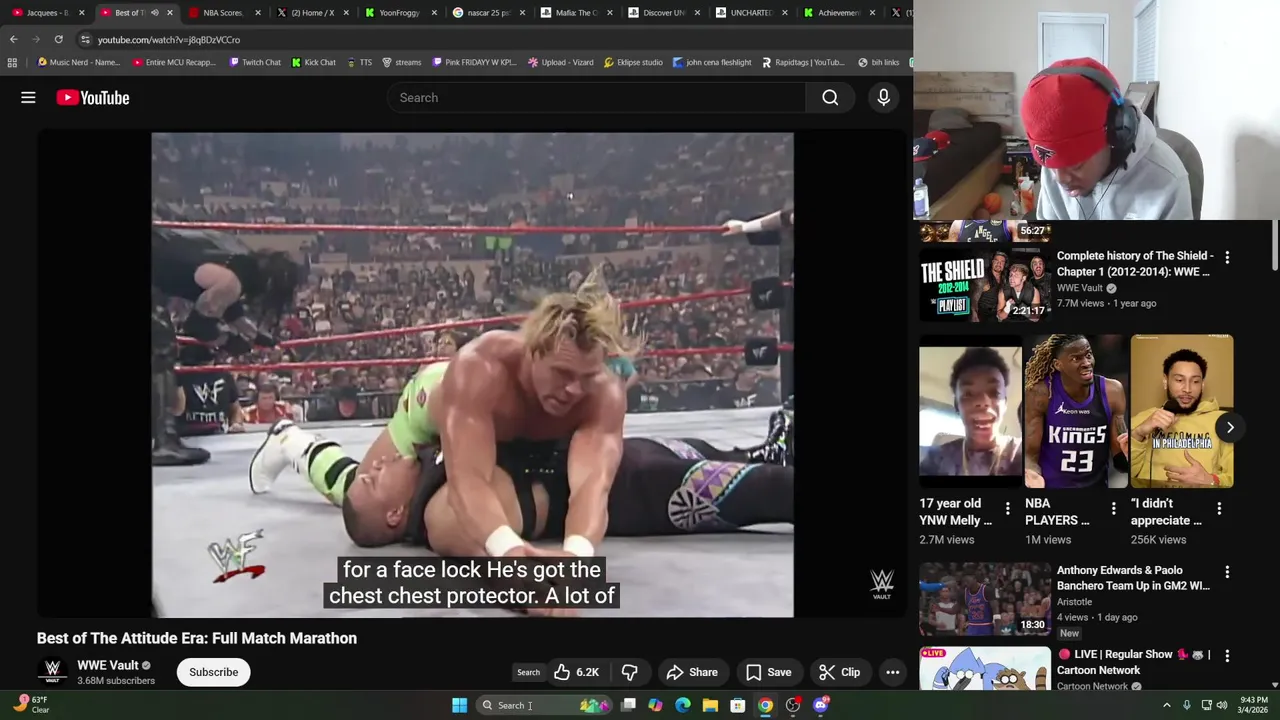Open TTS bookmark
Viewport: 1280px width, 720px height.
point(359,62)
